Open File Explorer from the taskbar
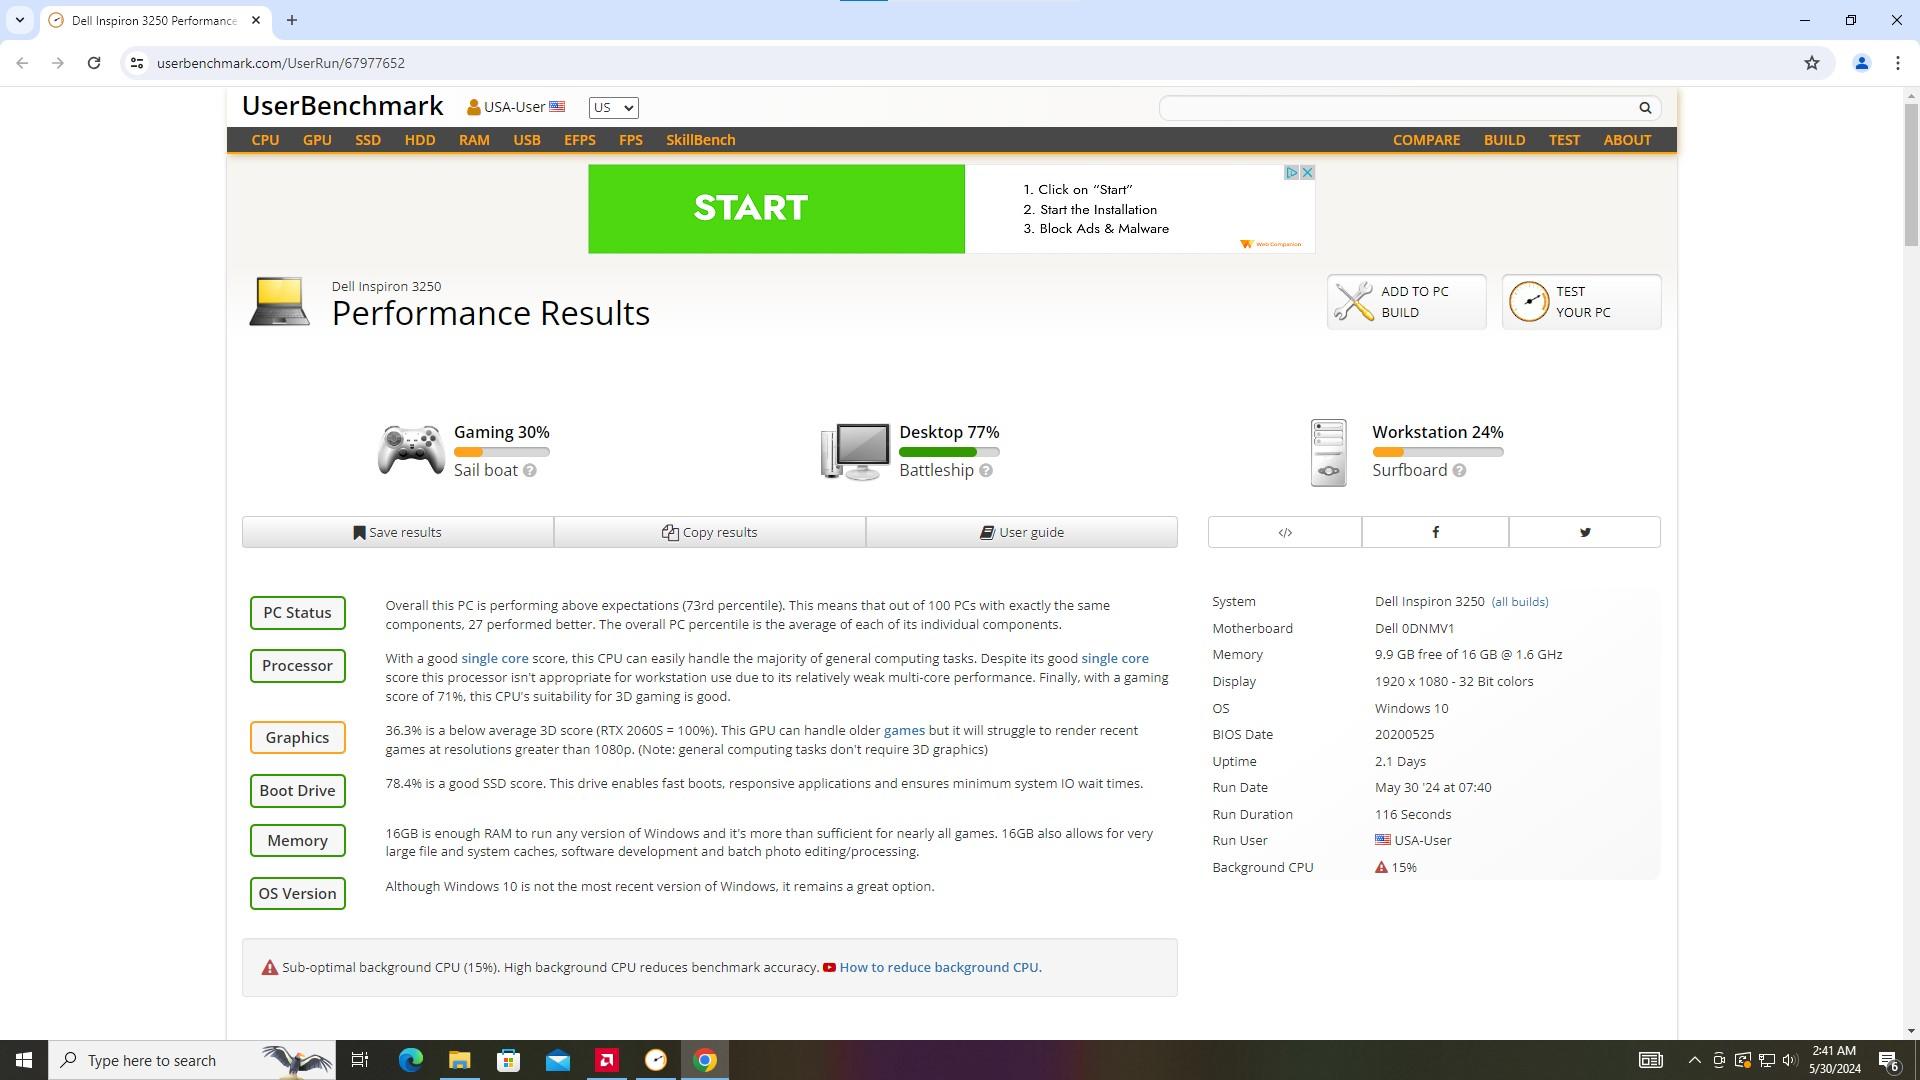 459,1060
